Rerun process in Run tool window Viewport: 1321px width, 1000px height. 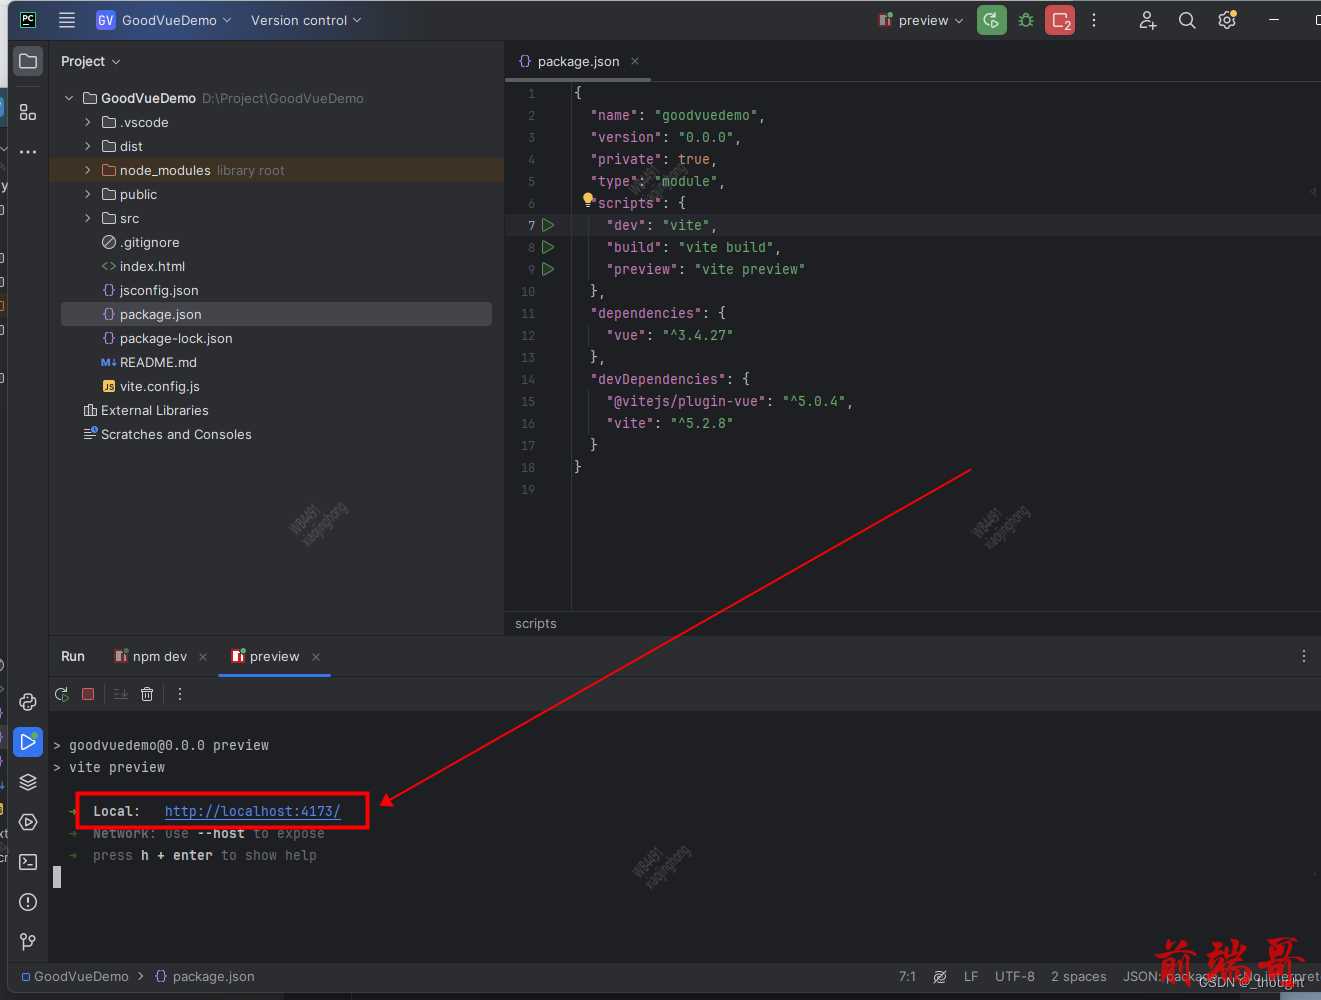point(62,694)
